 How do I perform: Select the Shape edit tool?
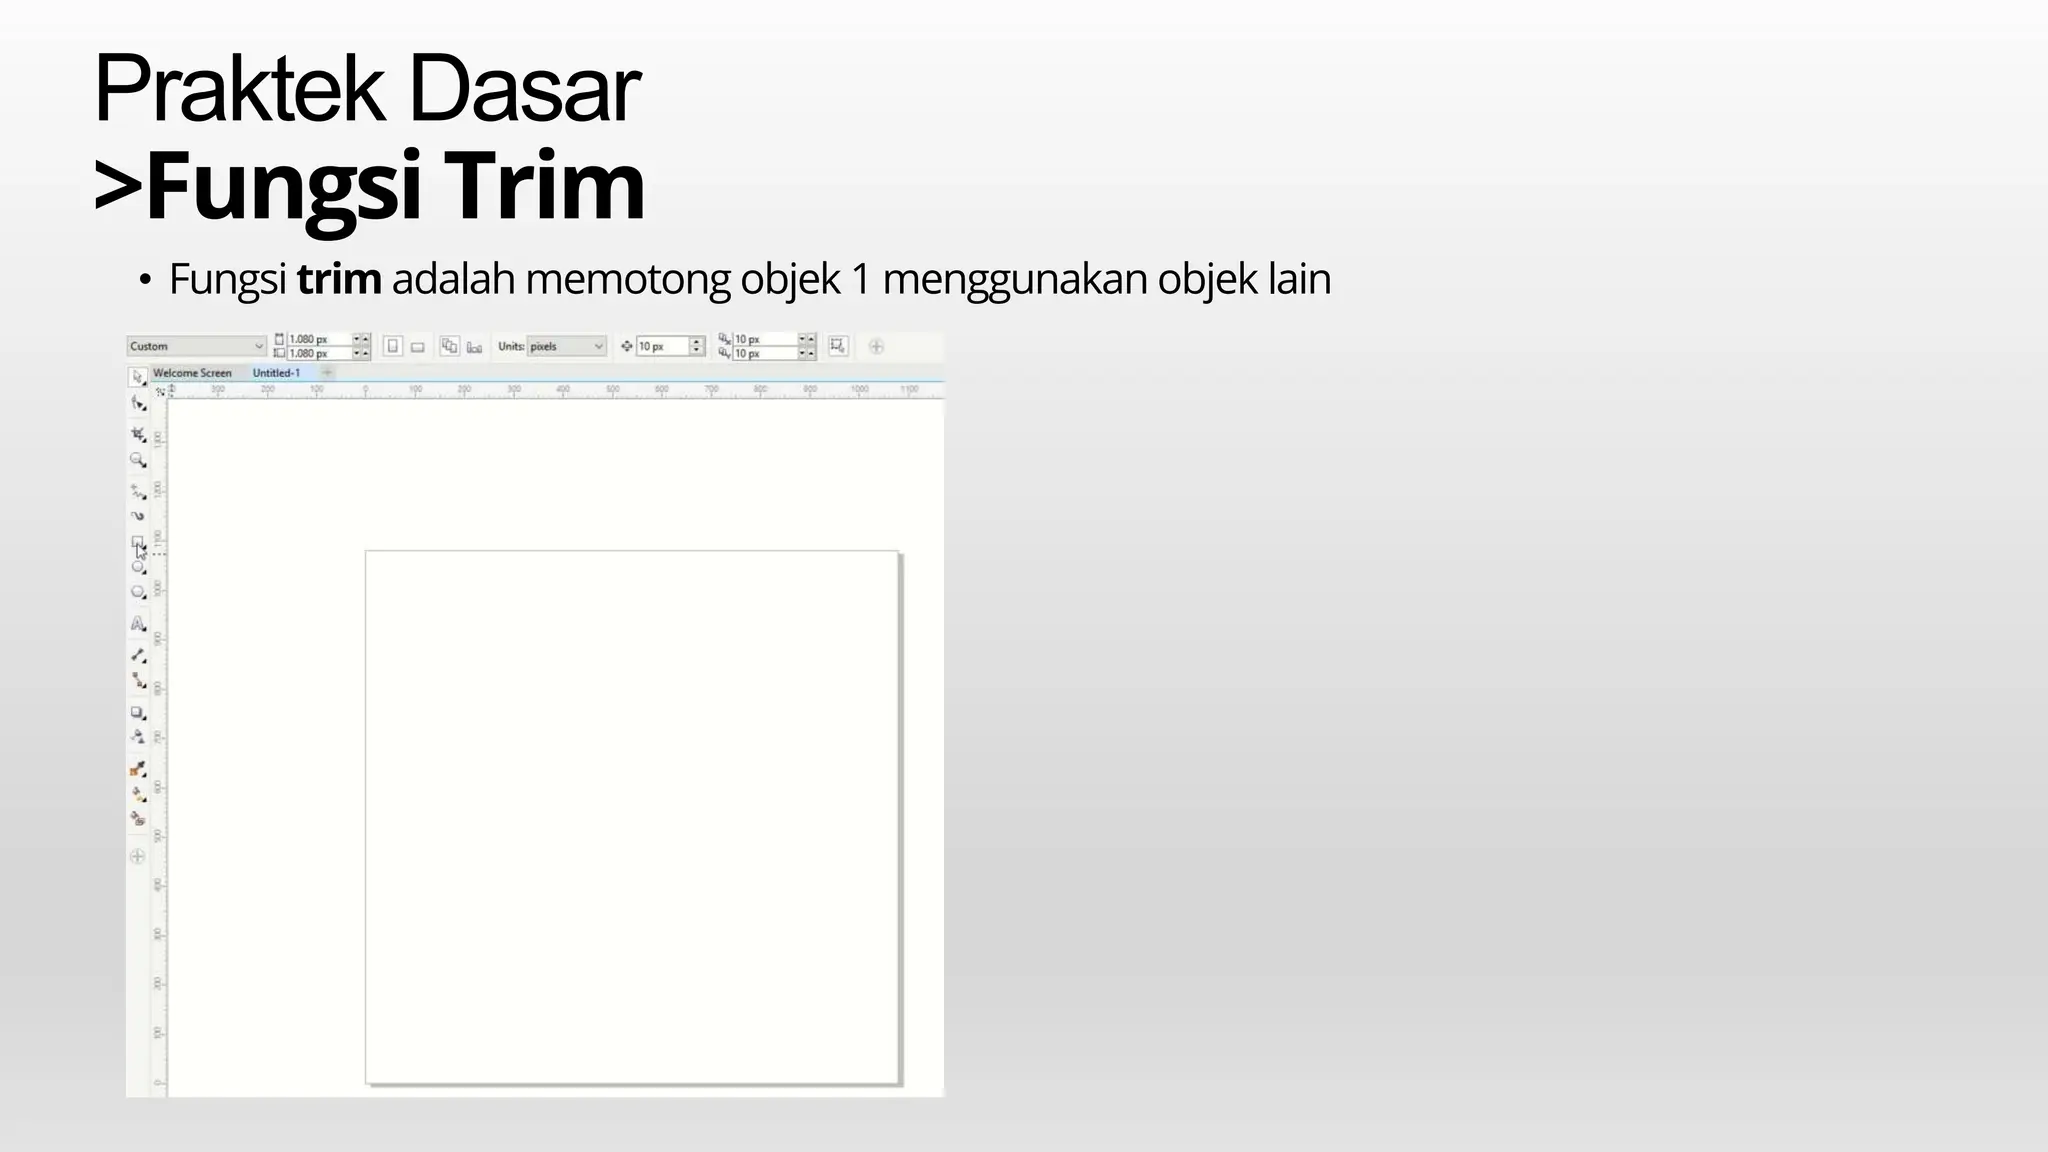coord(138,403)
